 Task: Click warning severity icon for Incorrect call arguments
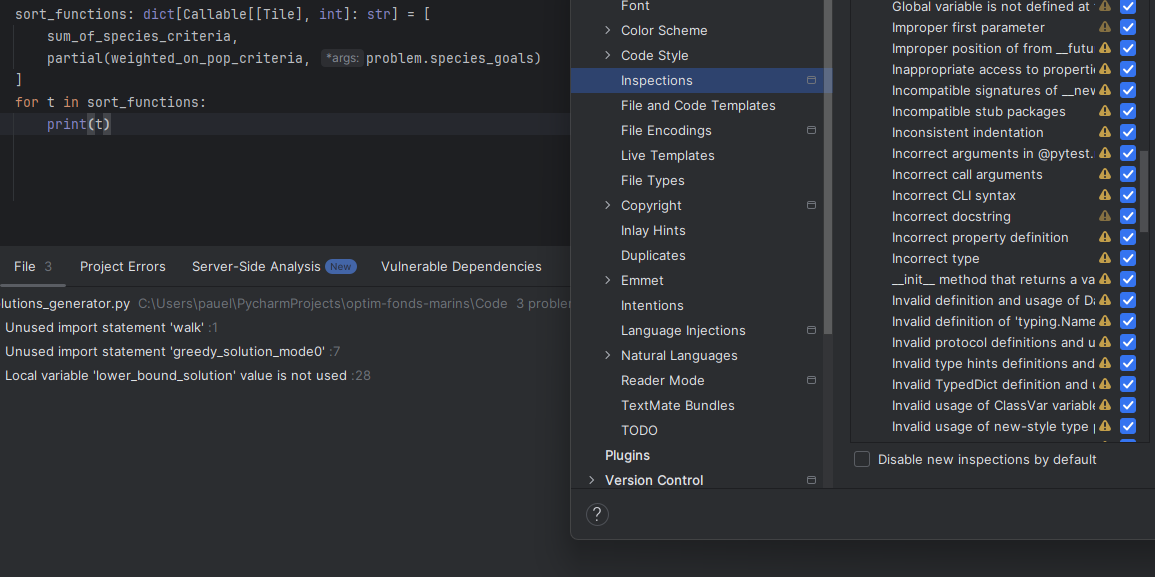pyautogui.click(x=1105, y=175)
